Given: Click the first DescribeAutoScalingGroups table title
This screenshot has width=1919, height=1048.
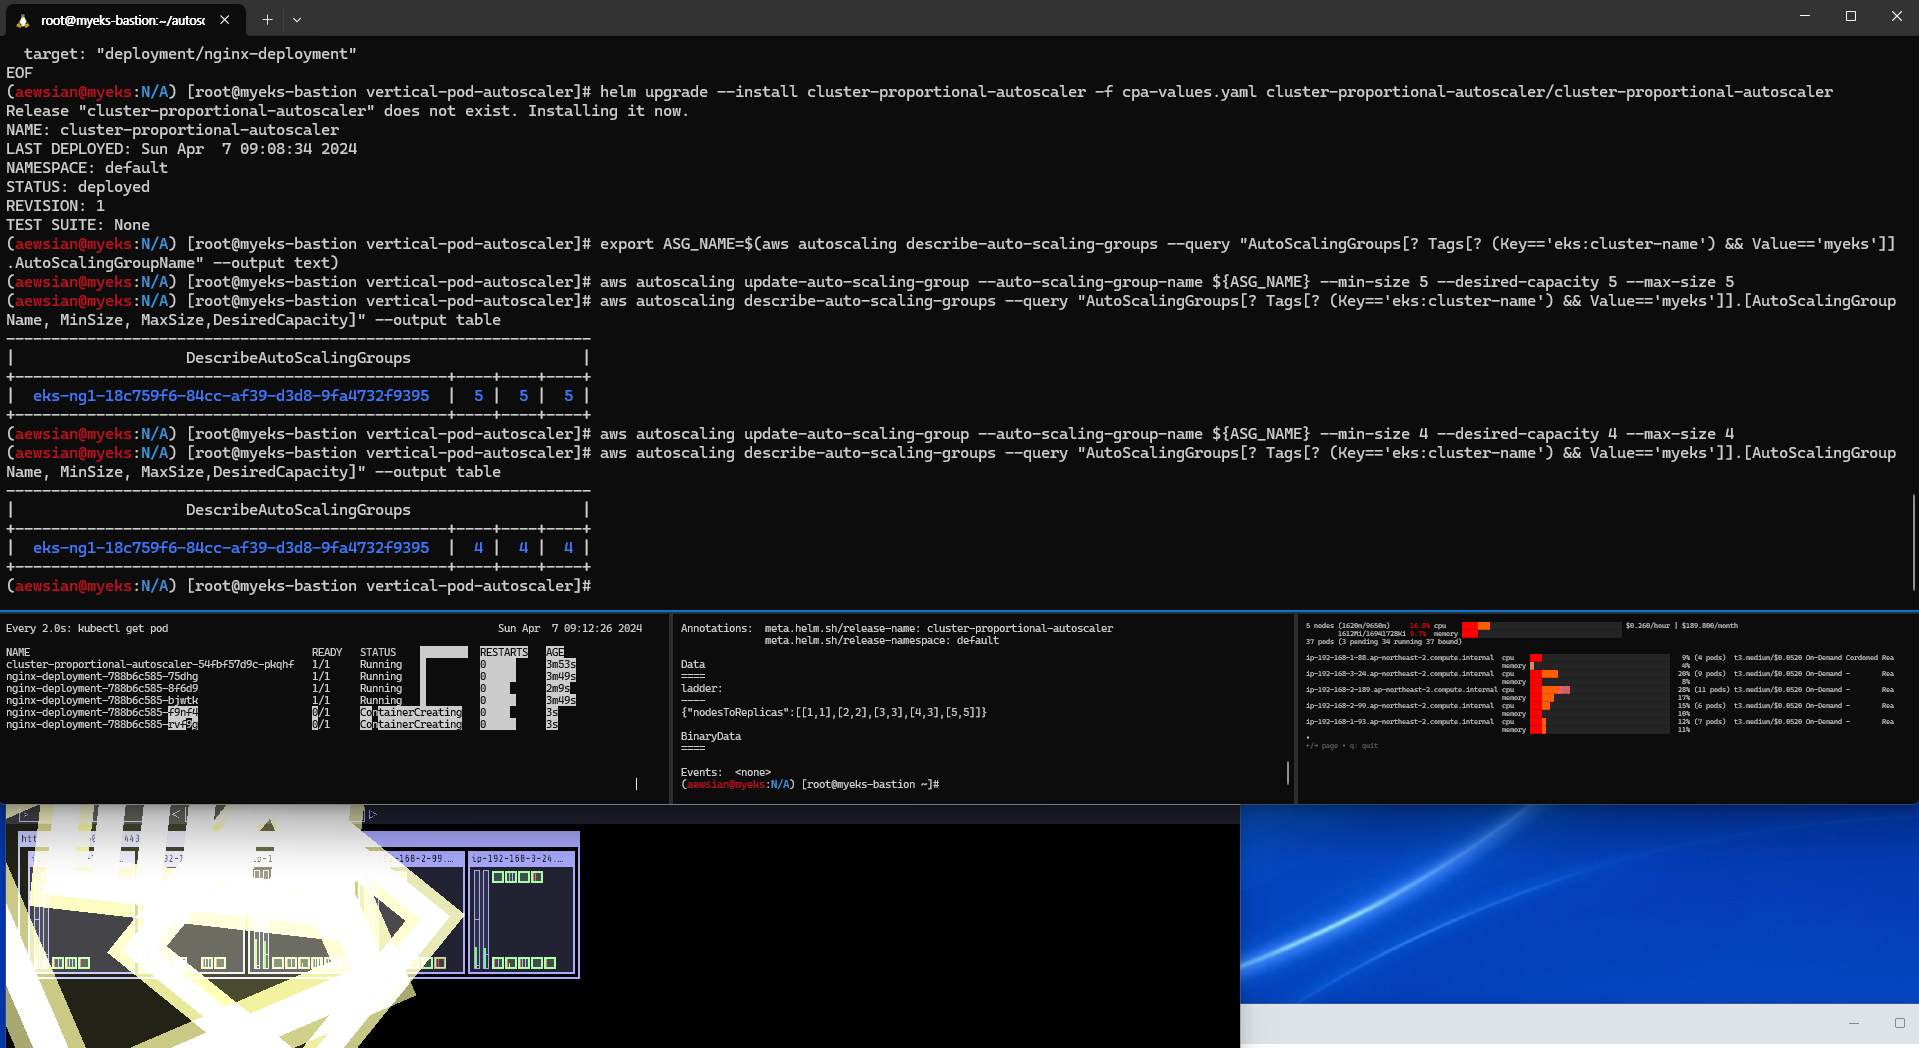Looking at the screenshot, I should [298, 358].
